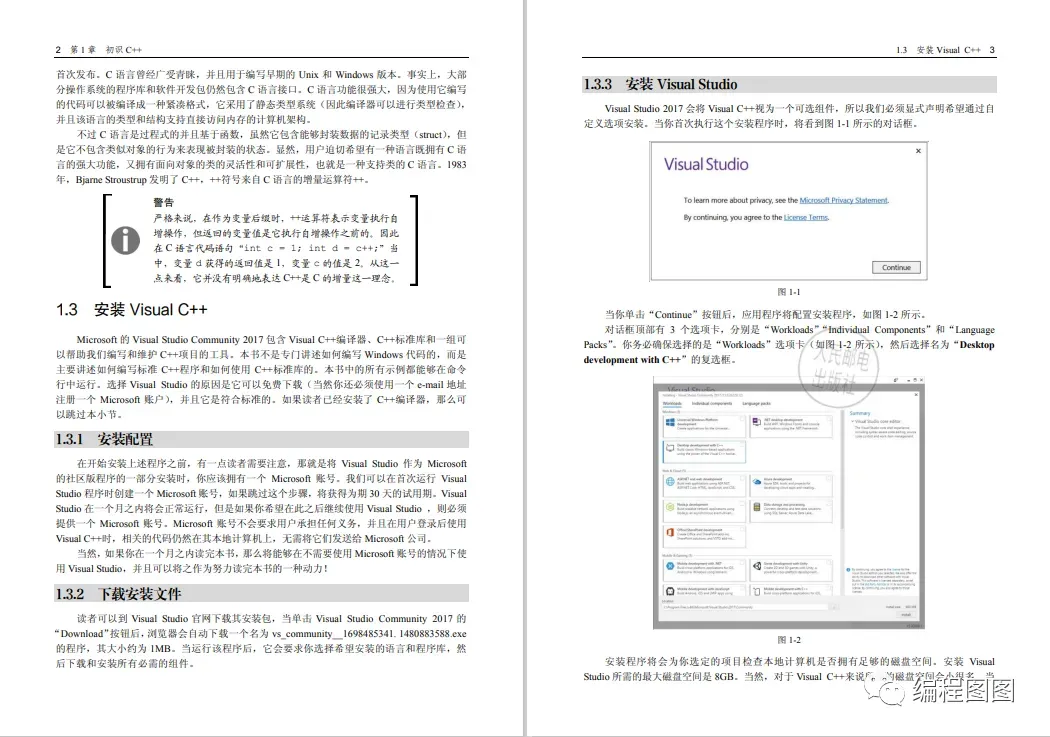
Task: Click the Node.js development icon
Action: pos(670,507)
